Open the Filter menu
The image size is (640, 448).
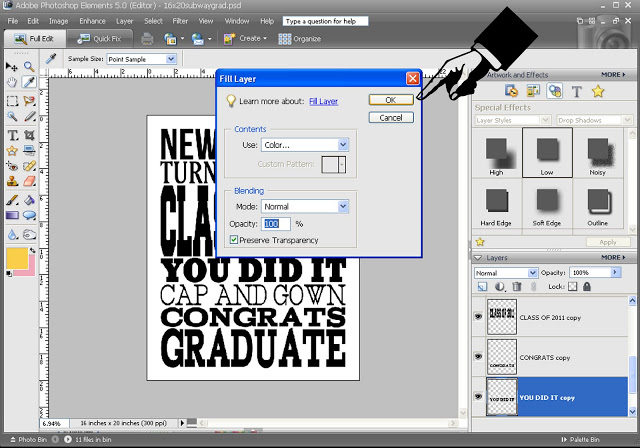180,21
